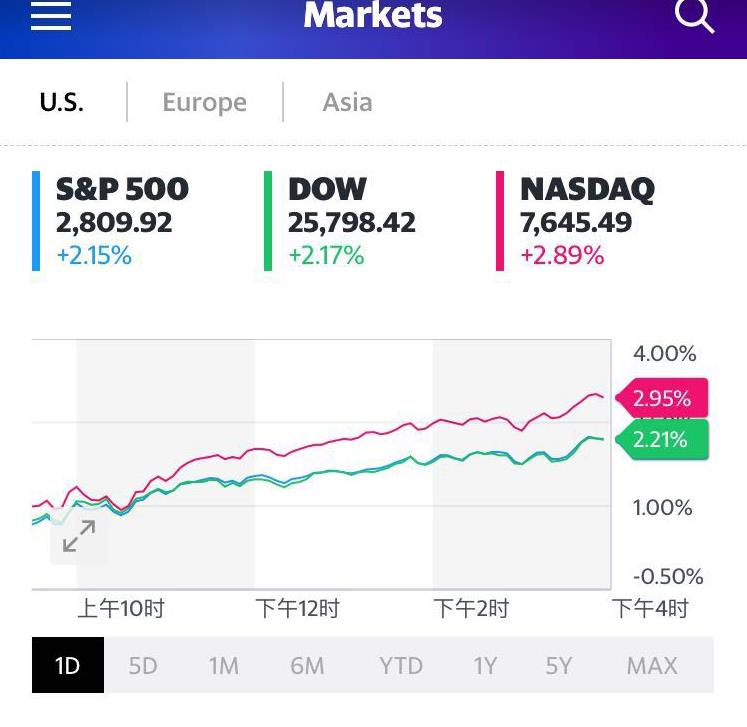Viewport: 747px width, 727px height.
Task: Tap the search magnifier icon
Action: pos(693,15)
